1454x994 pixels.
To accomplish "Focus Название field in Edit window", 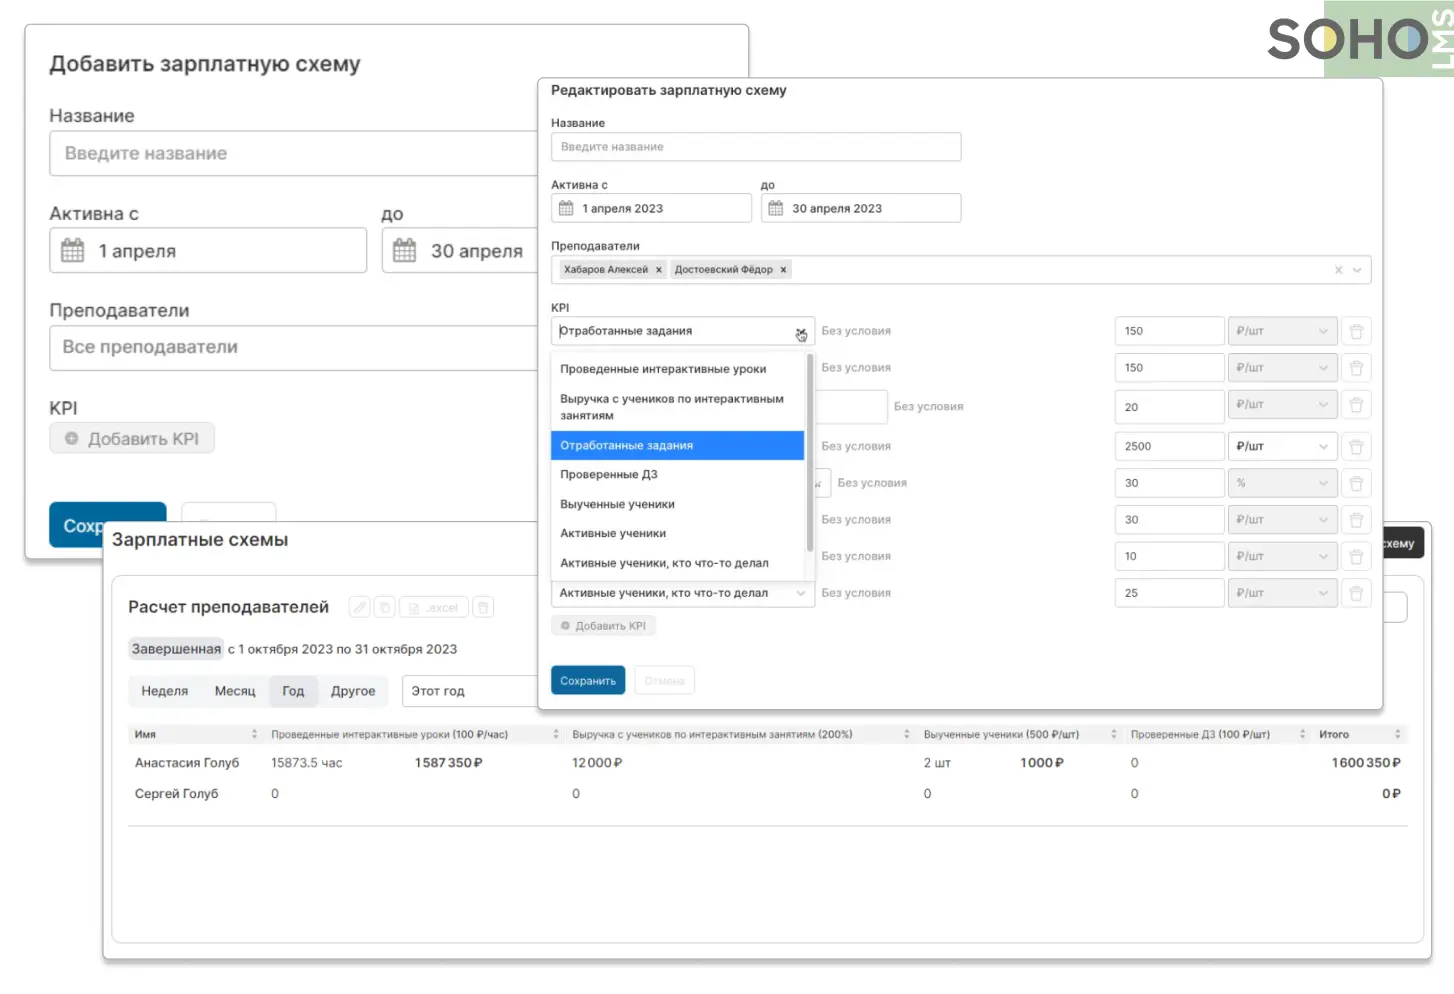I will [756, 147].
